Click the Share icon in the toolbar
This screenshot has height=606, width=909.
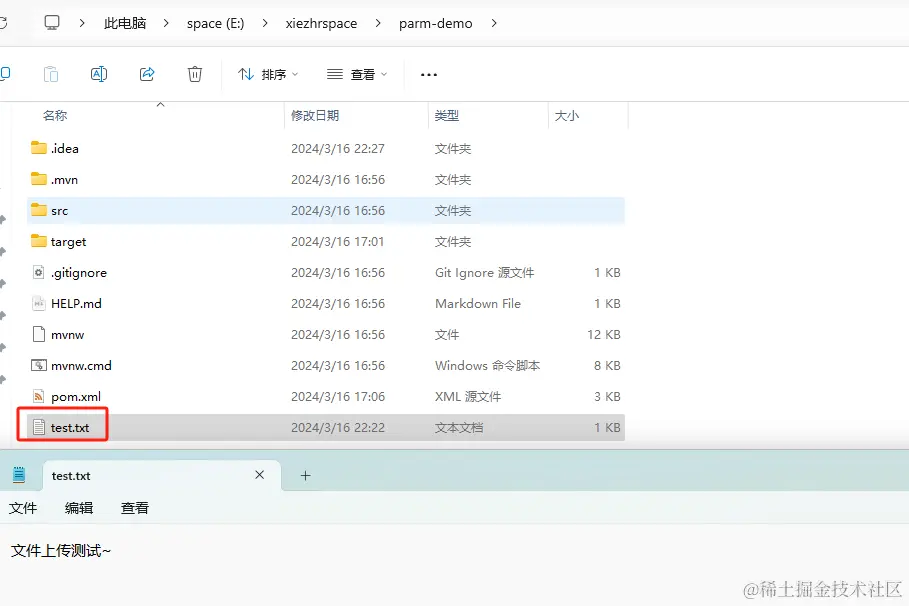[146, 74]
